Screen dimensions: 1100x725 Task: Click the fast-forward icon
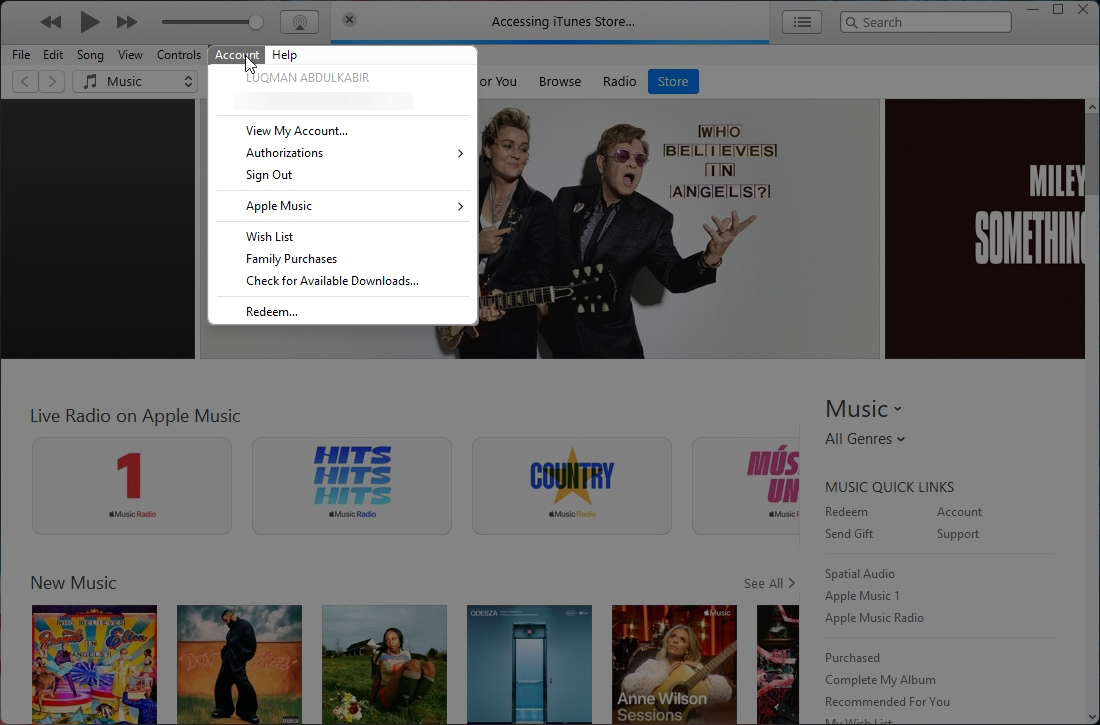point(127,21)
